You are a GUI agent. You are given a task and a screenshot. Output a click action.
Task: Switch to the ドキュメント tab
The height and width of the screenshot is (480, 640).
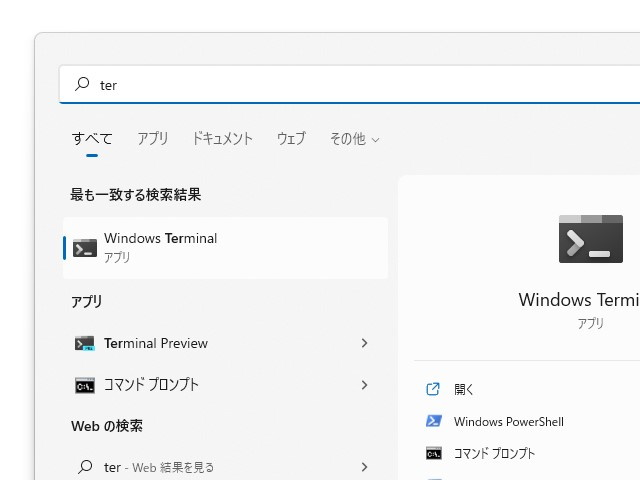[x=222, y=139]
